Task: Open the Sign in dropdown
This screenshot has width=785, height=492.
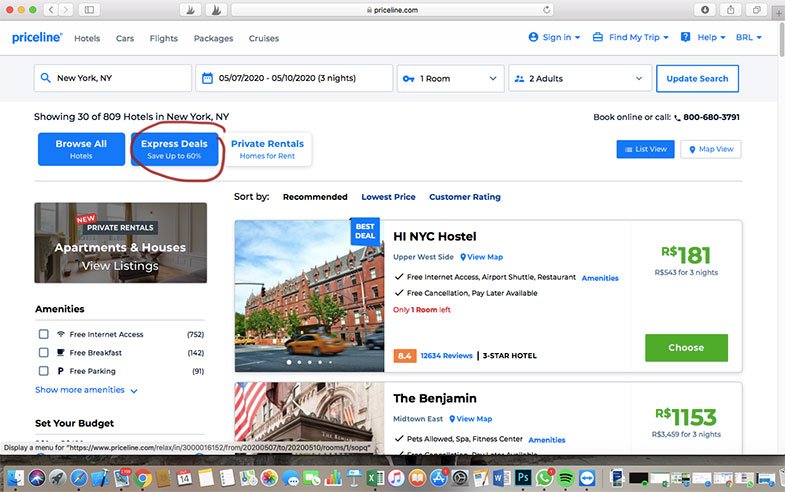Action: (554, 37)
